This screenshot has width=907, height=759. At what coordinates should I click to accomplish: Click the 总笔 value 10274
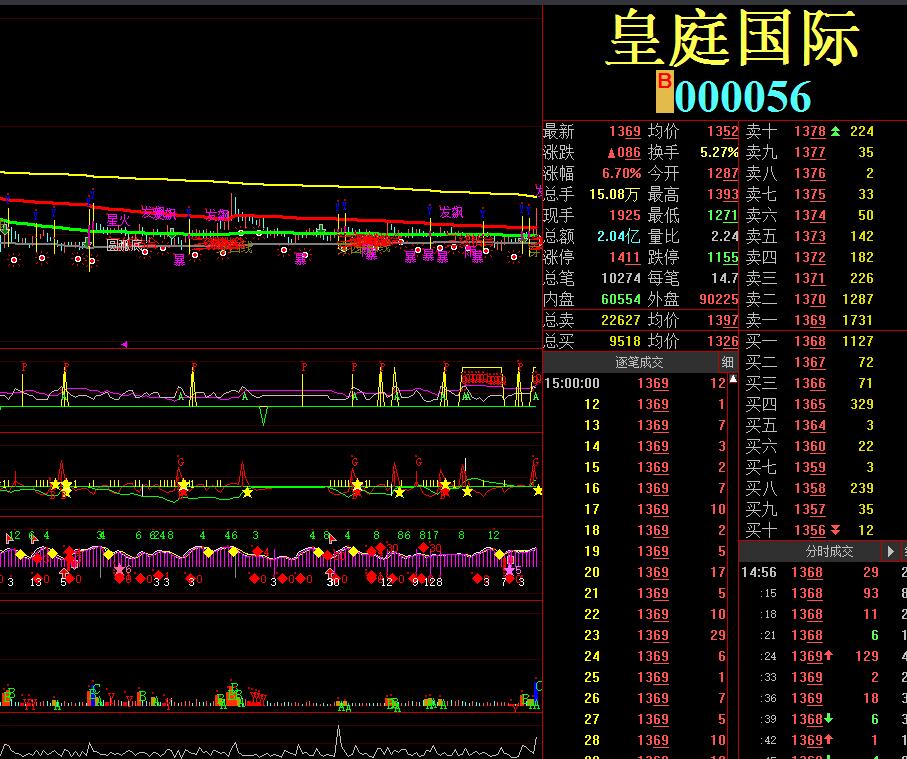point(621,278)
